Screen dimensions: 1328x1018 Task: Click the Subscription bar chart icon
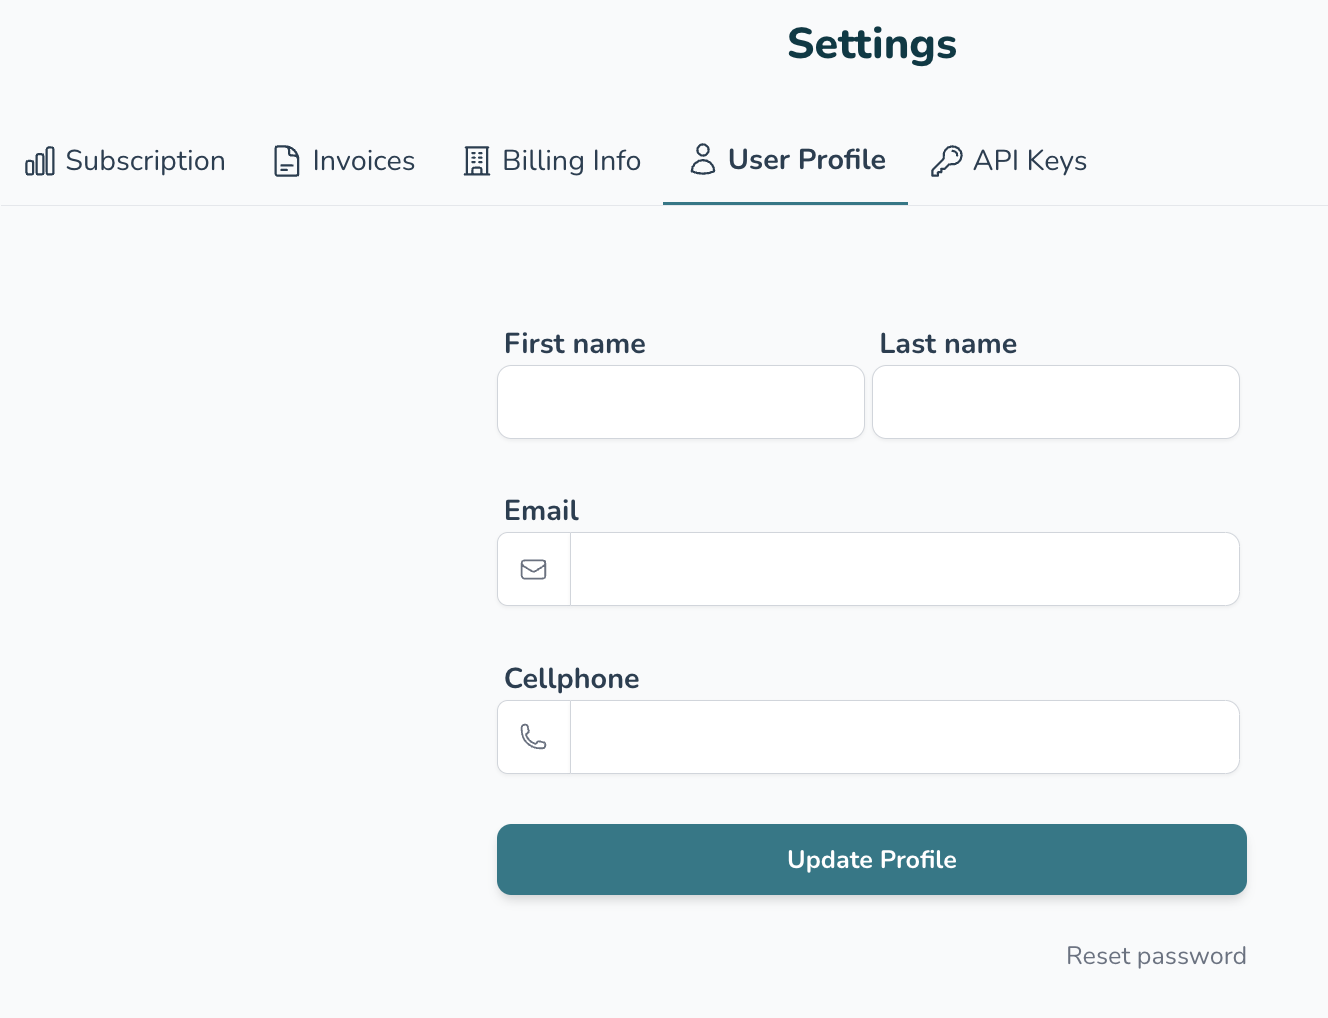click(x=40, y=161)
